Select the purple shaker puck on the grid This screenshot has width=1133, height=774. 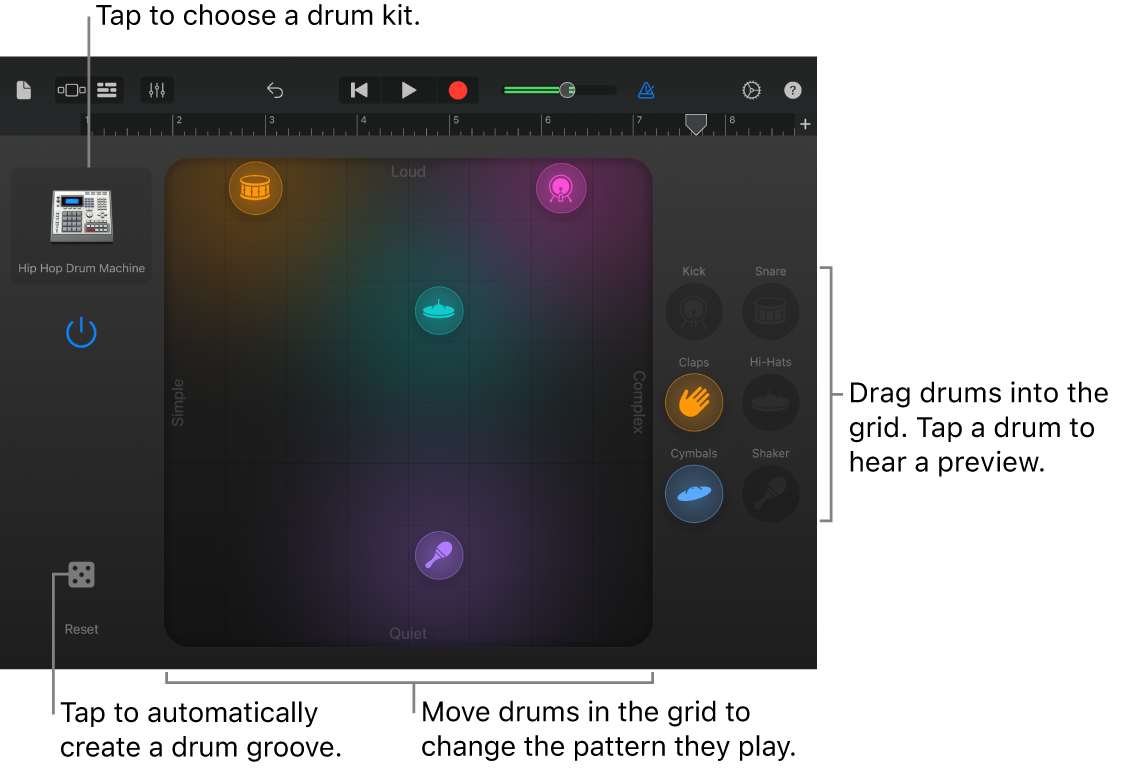(439, 555)
